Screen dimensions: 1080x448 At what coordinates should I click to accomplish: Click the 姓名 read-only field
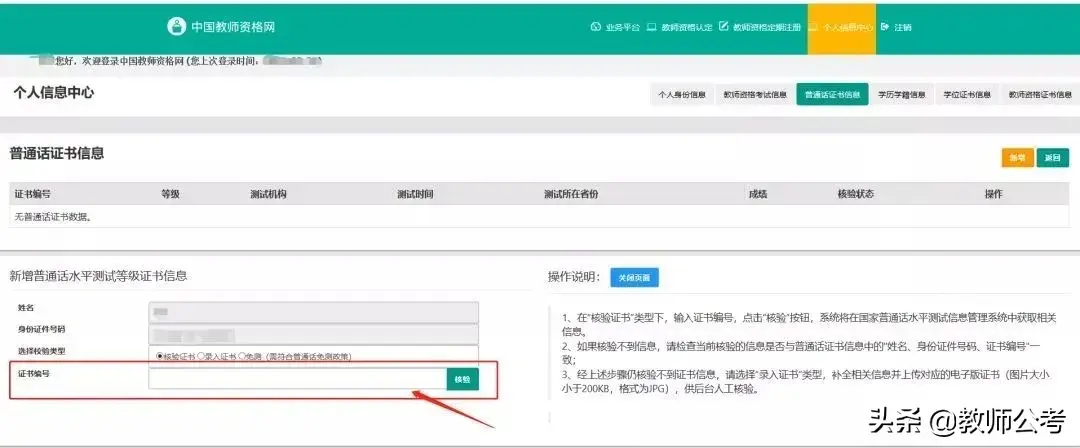point(313,312)
